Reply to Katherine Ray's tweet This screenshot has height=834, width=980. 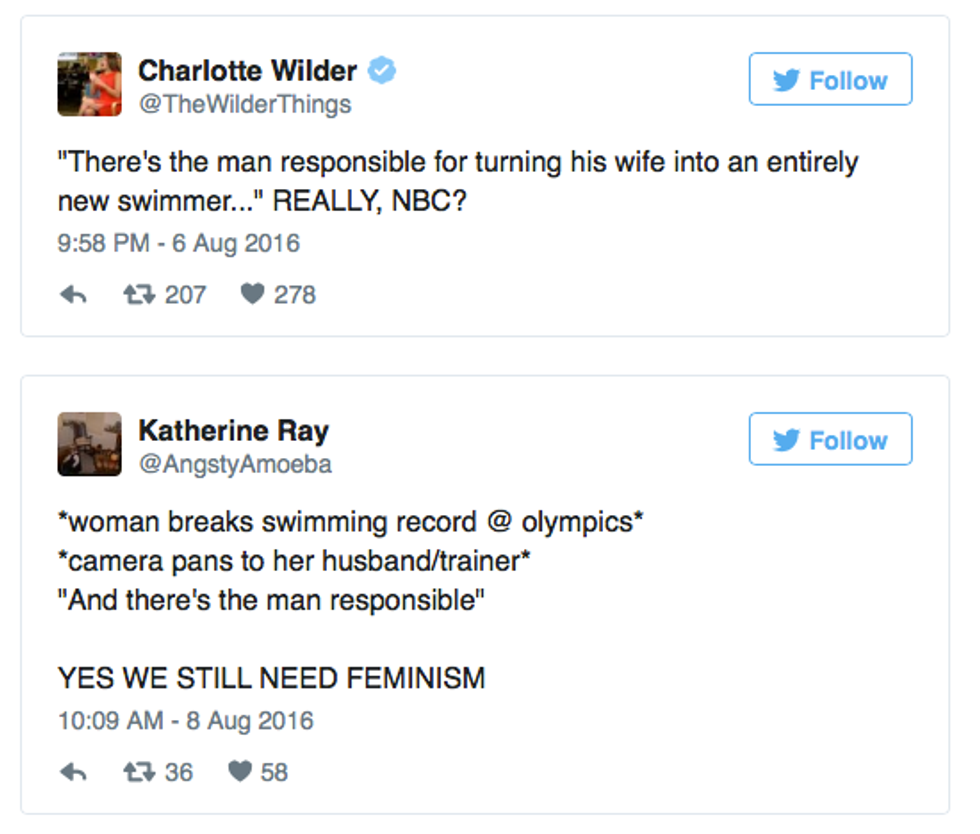point(73,772)
